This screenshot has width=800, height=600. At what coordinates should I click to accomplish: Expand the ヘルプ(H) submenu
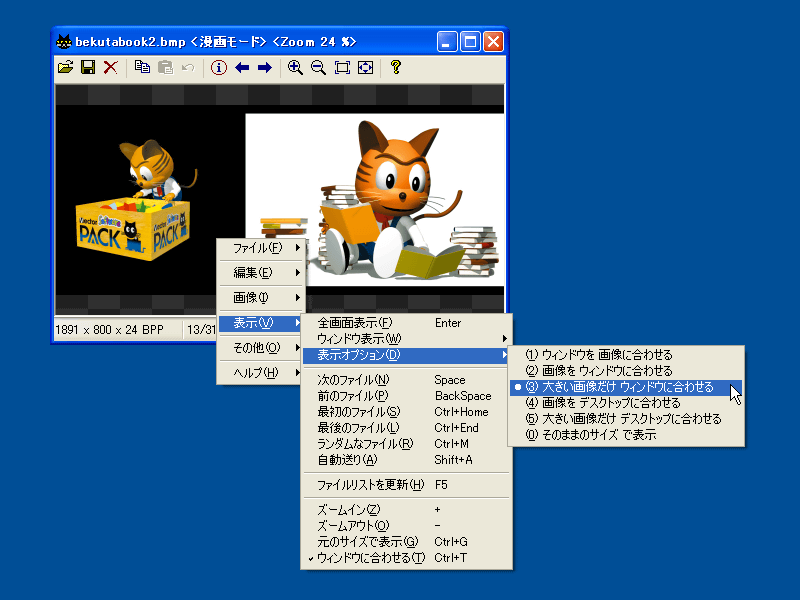(x=261, y=372)
